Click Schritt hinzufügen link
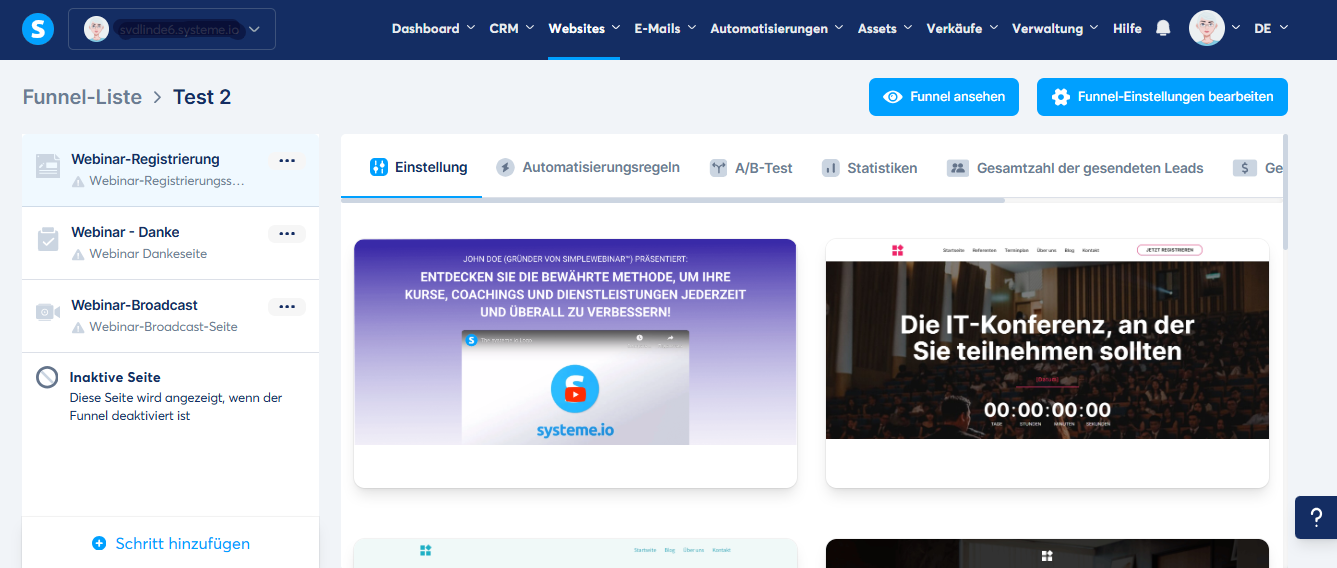Viewport: 1337px width, 568px height. (170, 544)
